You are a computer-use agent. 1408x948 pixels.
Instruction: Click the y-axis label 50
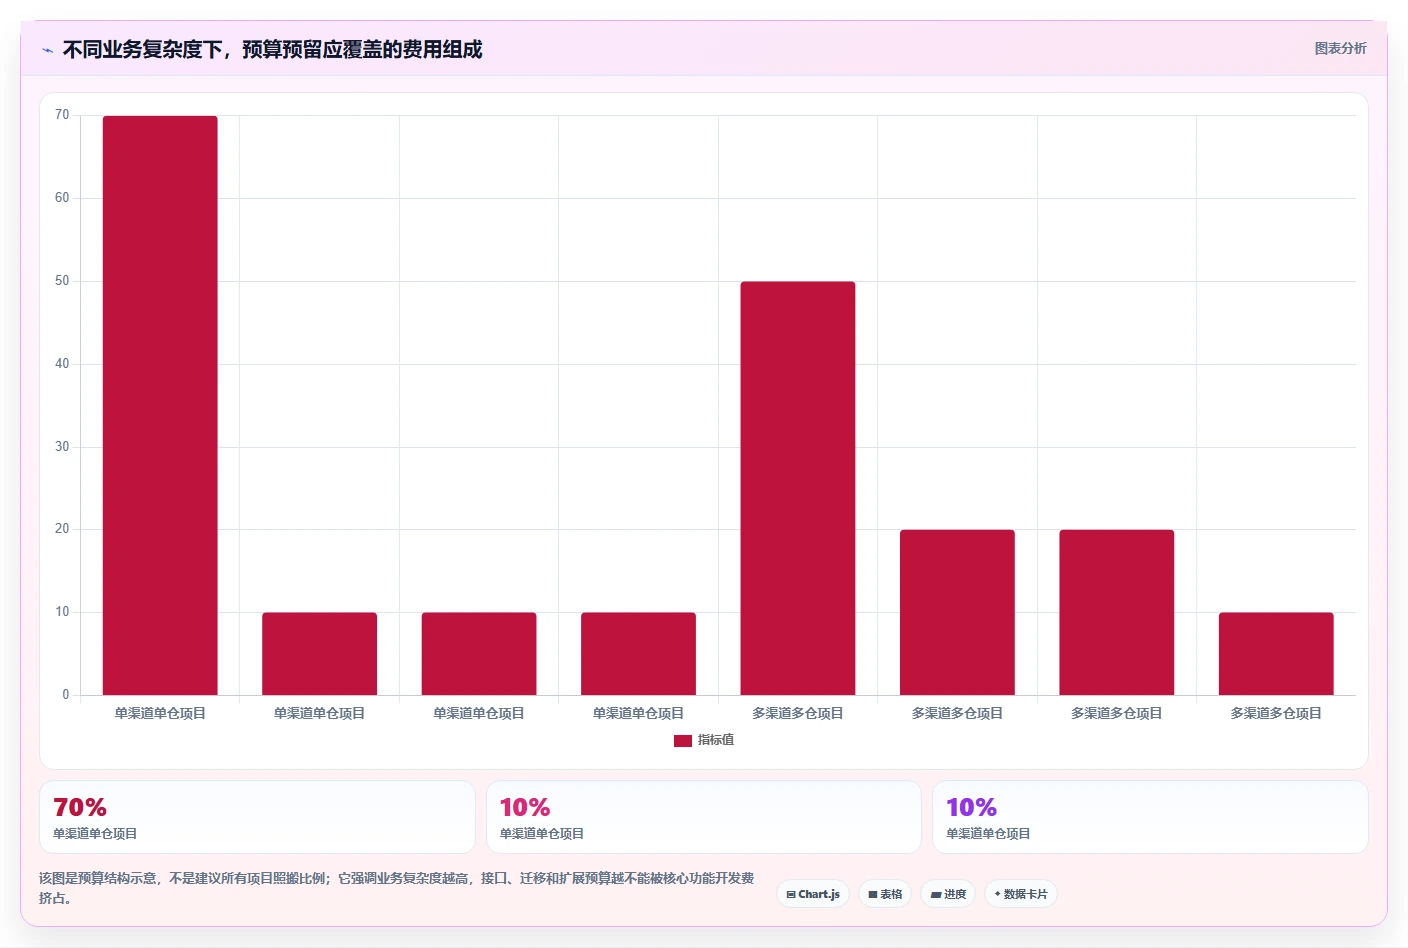(62, 281)
